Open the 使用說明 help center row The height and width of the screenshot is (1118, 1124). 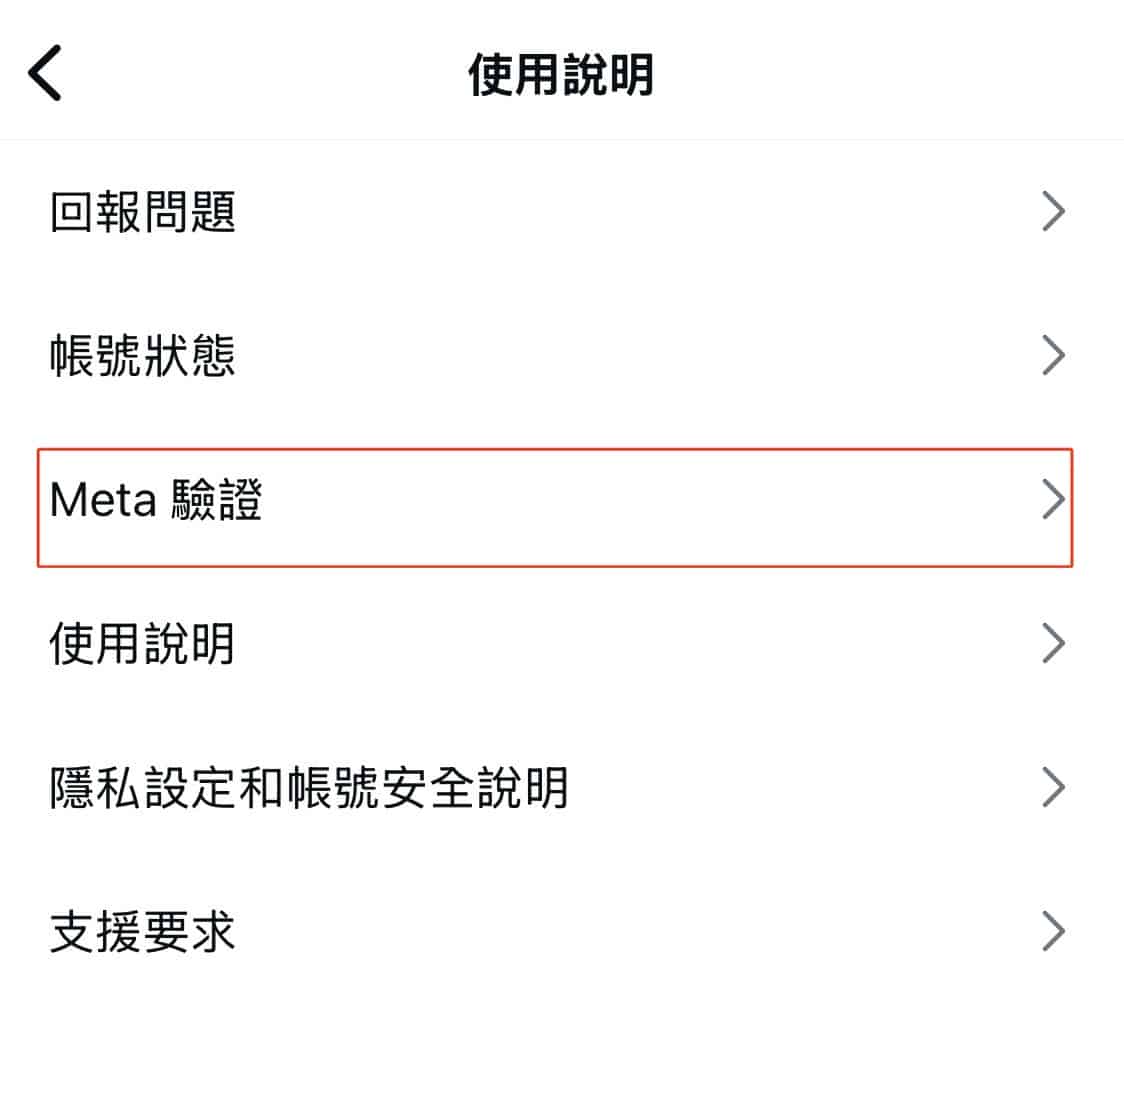click(x=562, y=643)
